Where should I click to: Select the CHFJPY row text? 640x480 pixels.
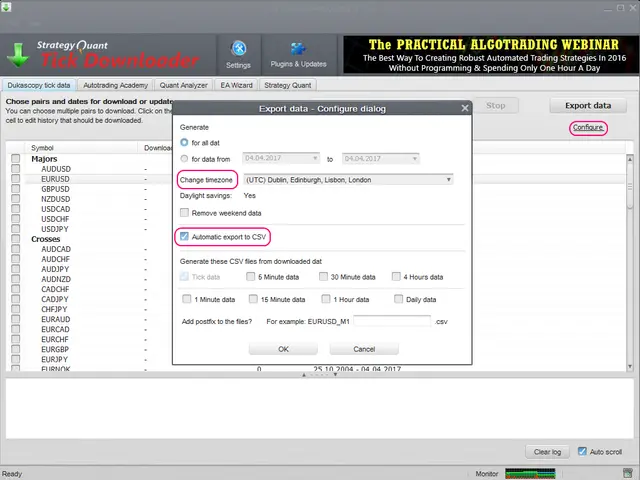click(54, 309)
